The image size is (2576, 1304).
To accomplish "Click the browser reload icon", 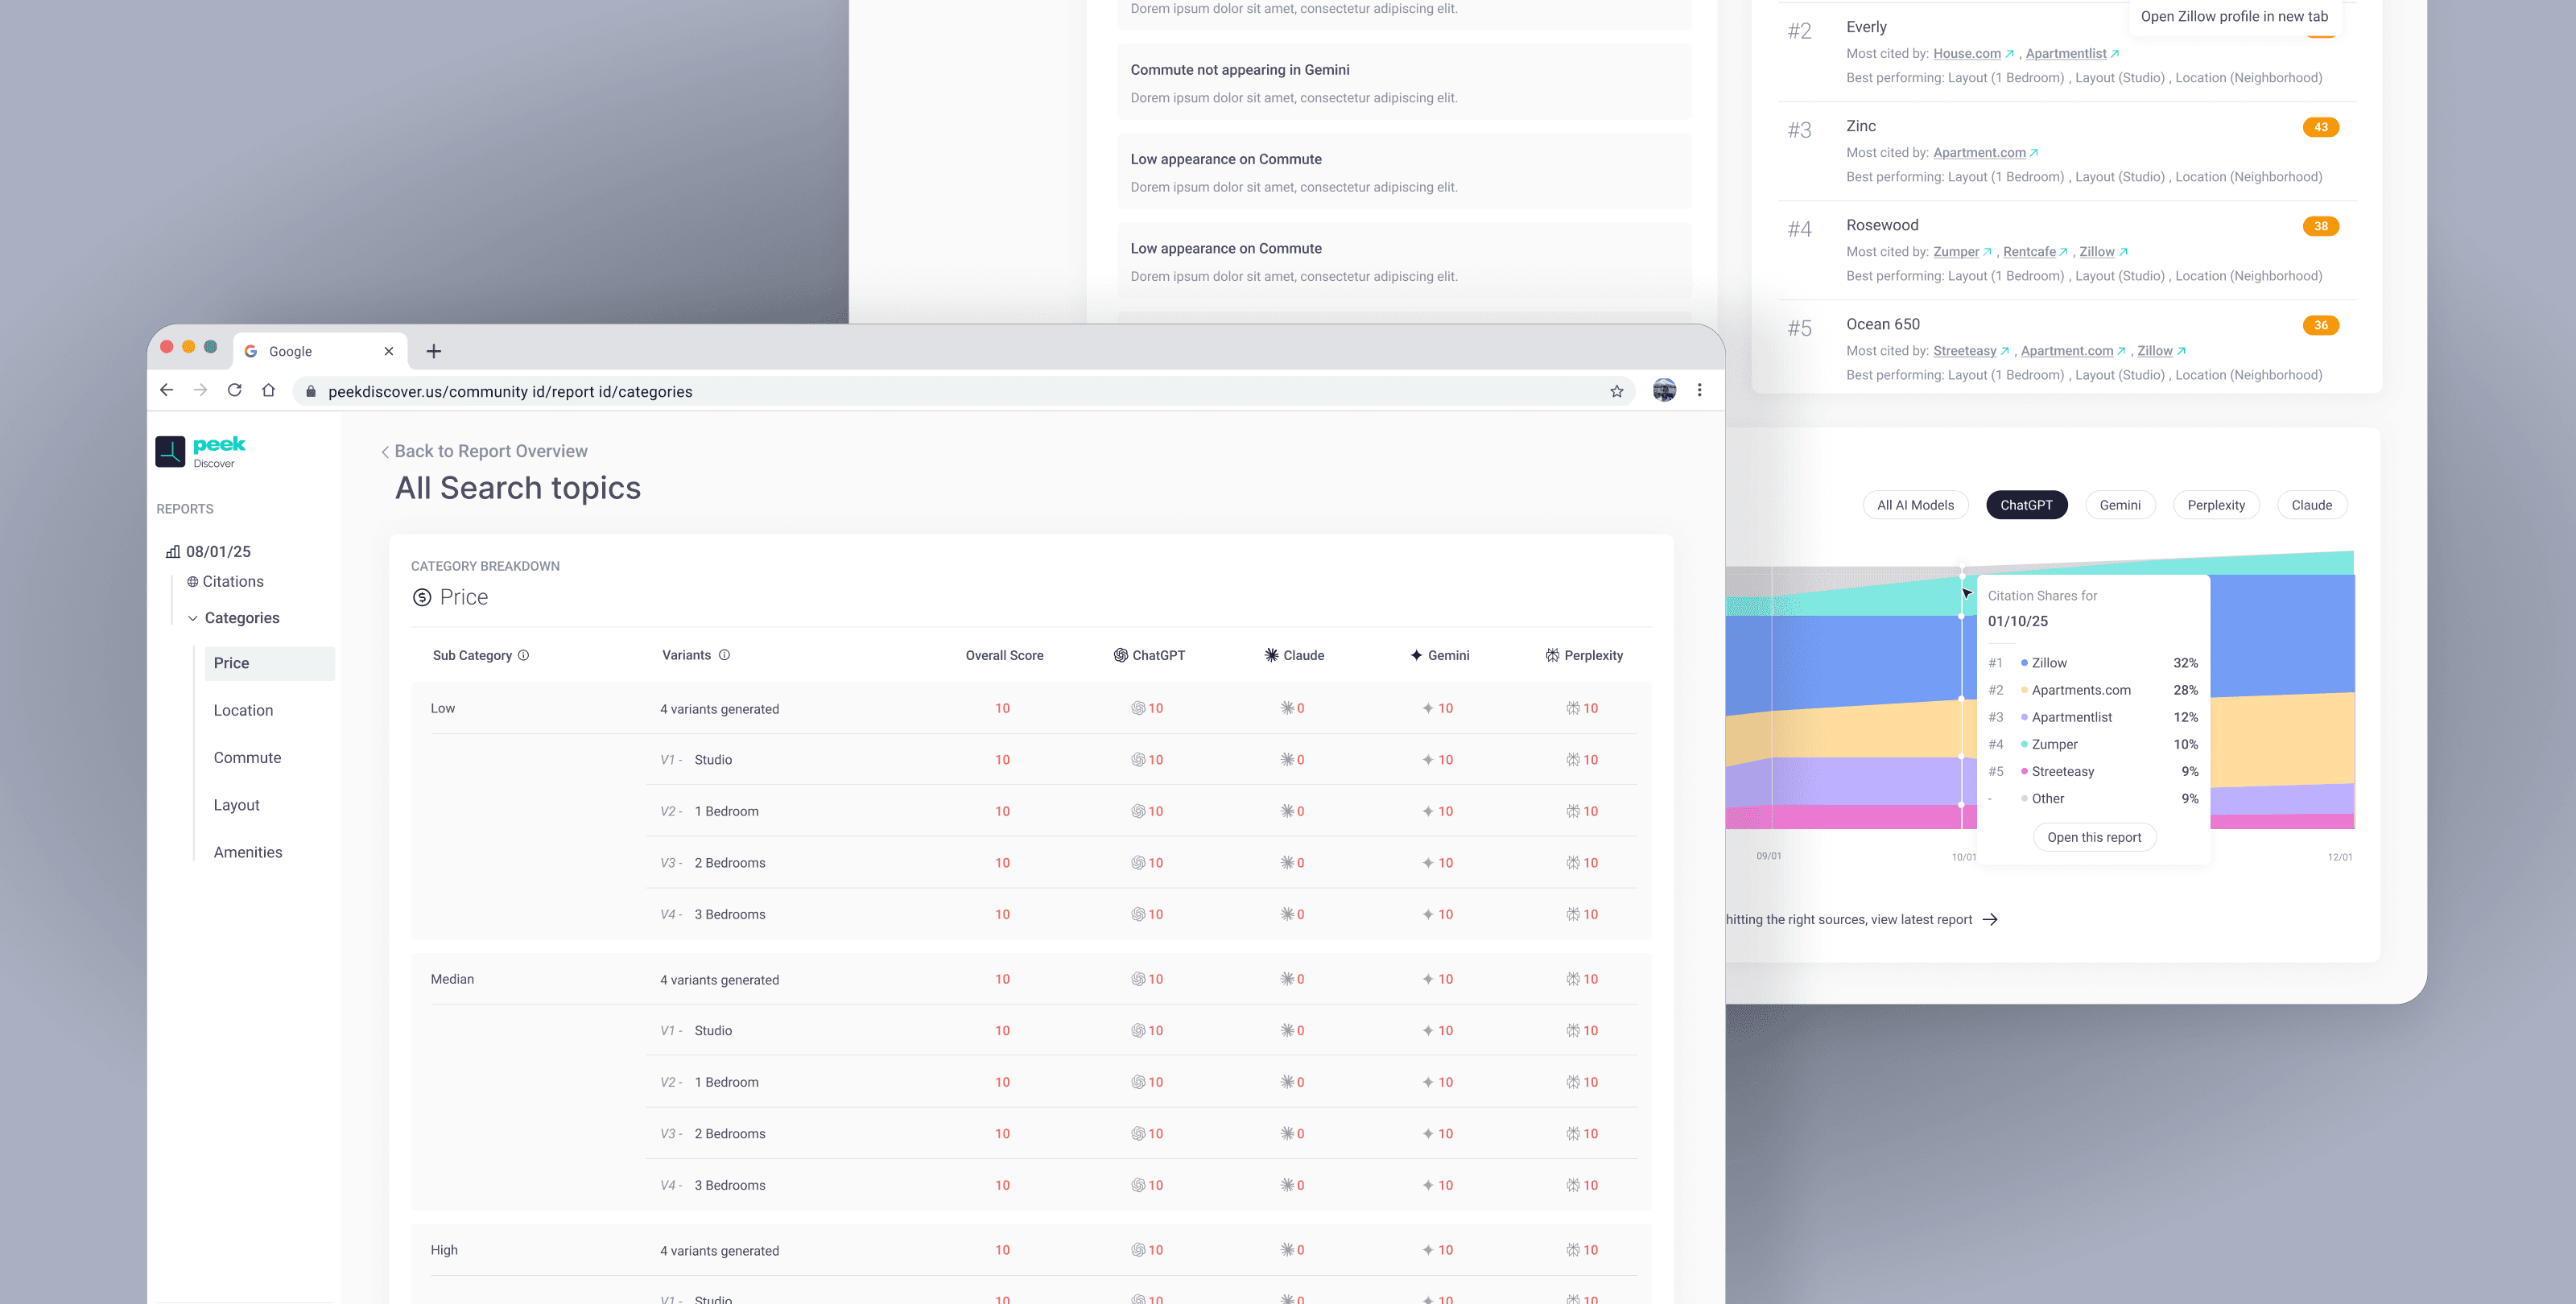I will tap(234, 391).
